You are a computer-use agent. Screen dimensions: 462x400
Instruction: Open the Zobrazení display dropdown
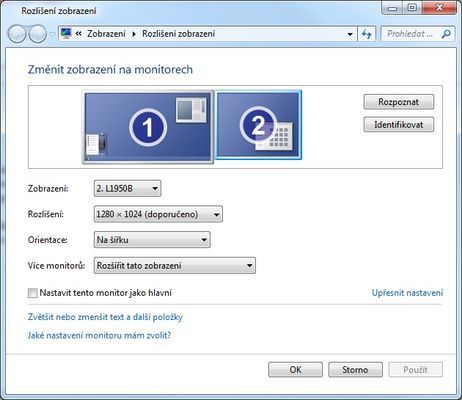point(128,189)
